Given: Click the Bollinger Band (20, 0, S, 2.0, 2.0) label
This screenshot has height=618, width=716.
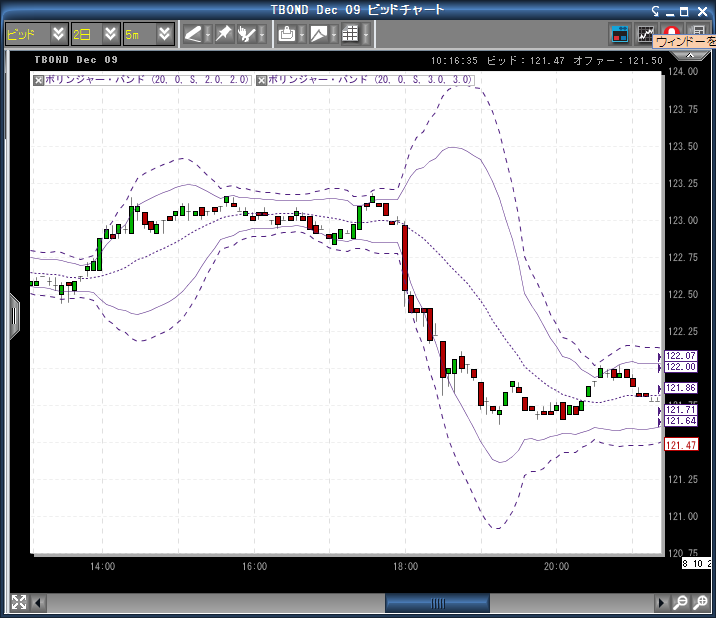Looking at the screenshot, I should point(147,79).
